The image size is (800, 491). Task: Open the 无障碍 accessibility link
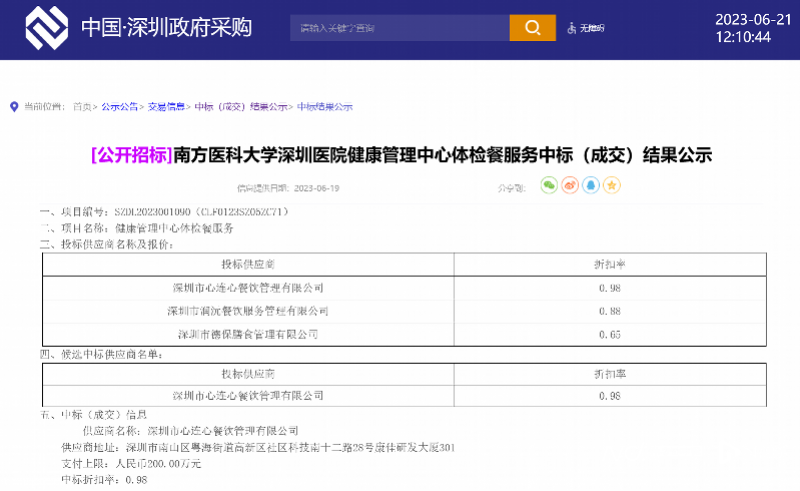pos(592,28)
